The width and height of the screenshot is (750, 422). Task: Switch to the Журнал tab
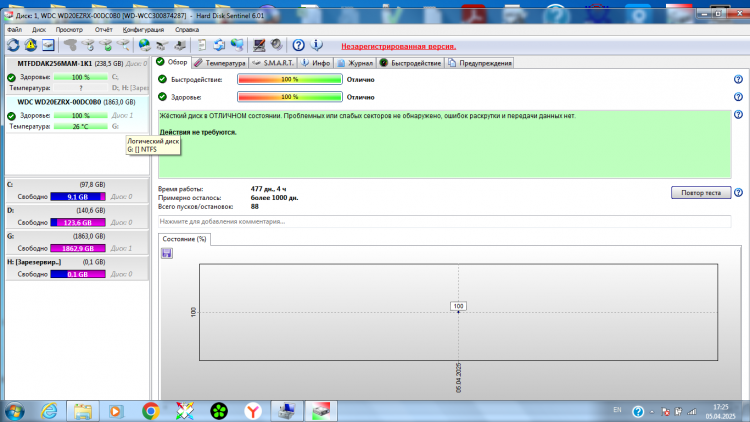point(355,63)
